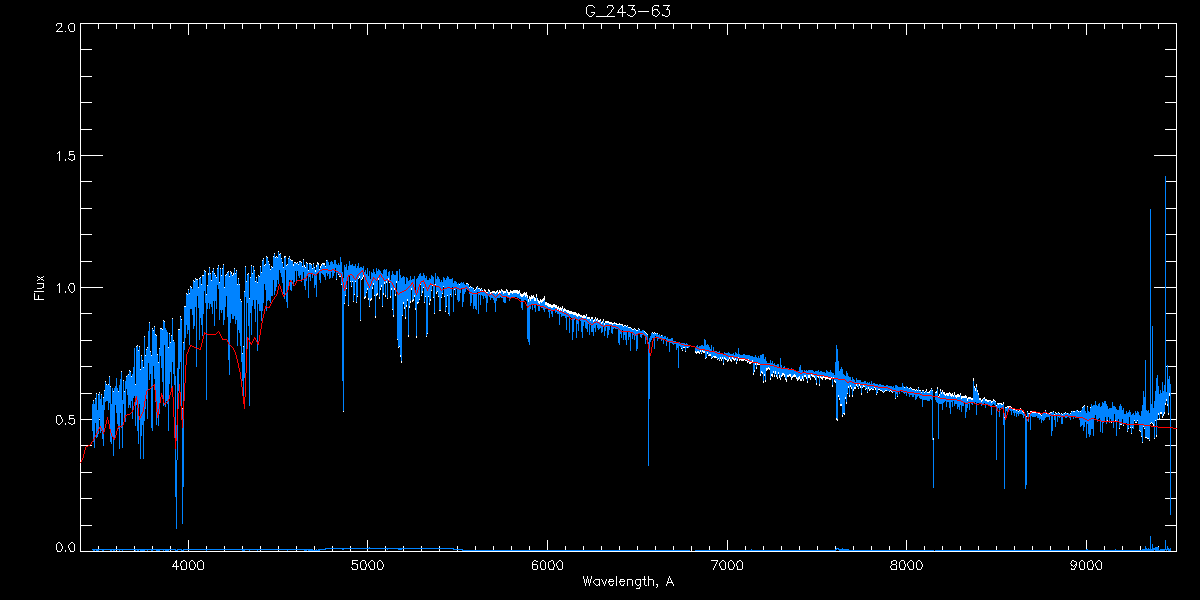Click the 5000 wavelength tick label
1200x600 pixels.
[x=368, y=565]
